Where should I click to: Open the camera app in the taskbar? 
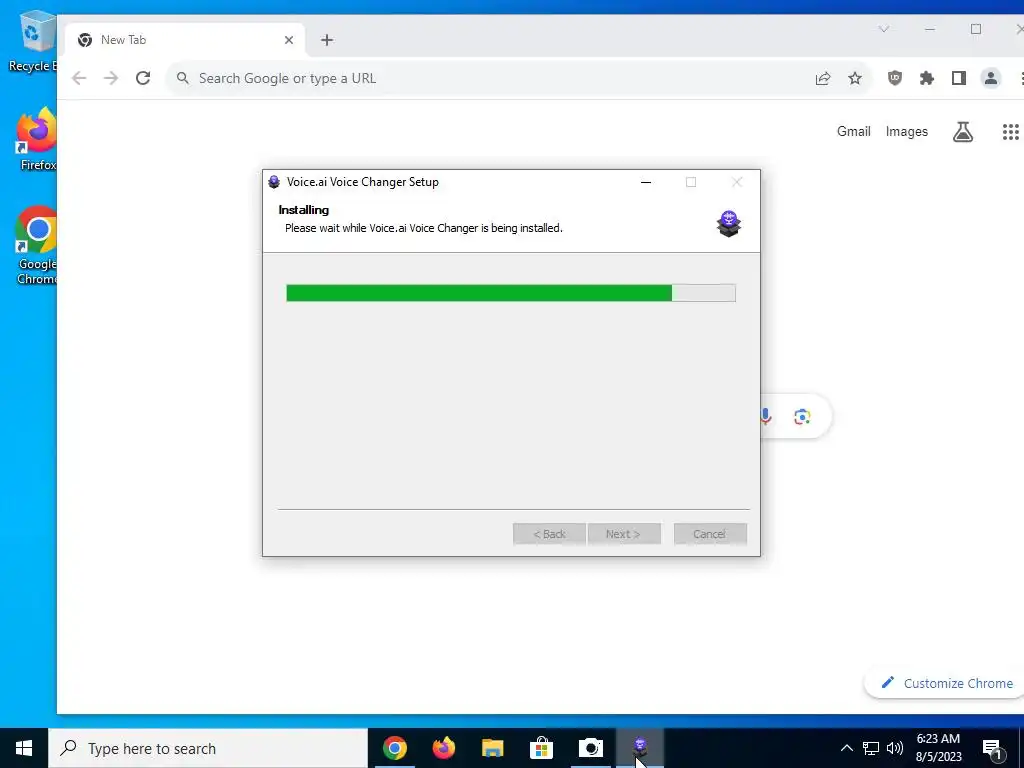pyautogui.click(x=590, y=748)
